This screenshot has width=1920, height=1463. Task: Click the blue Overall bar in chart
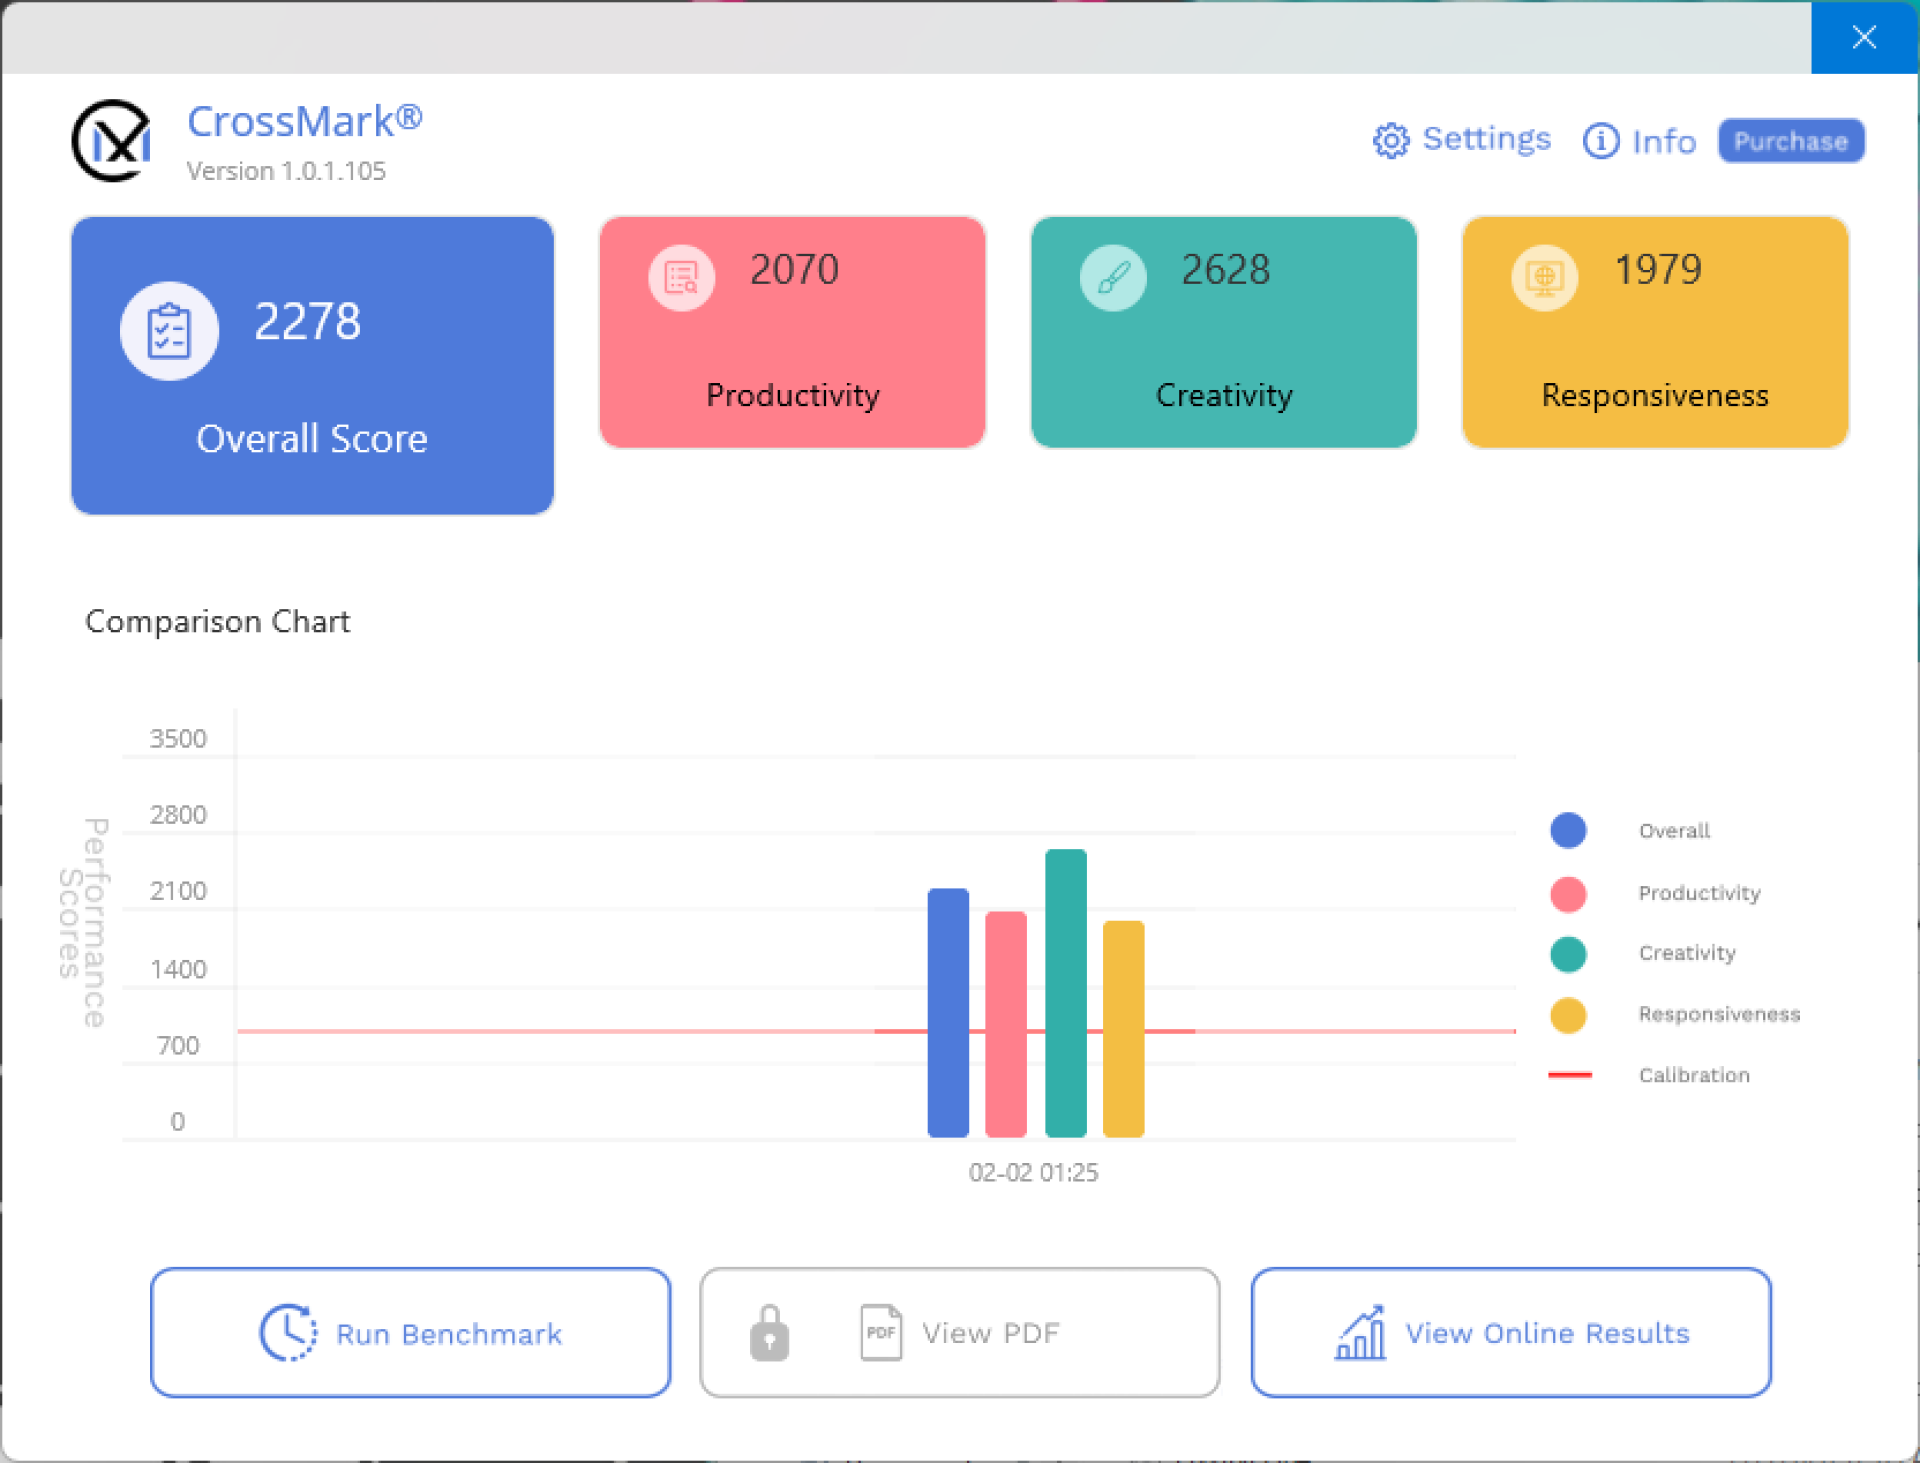(948, 1012)
